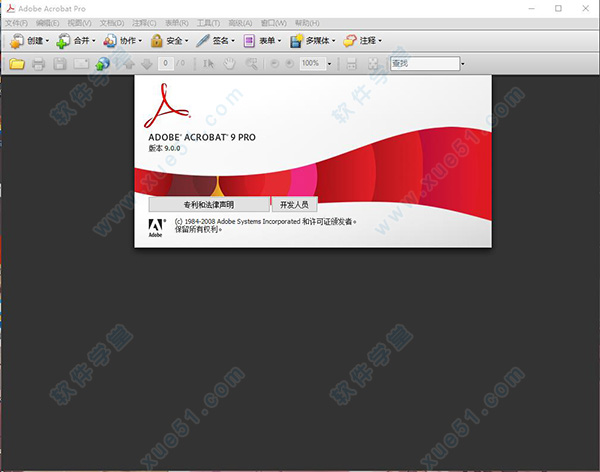Go to next page arrow
Screen dimensions: 600x472
click(x=147, y=64)
